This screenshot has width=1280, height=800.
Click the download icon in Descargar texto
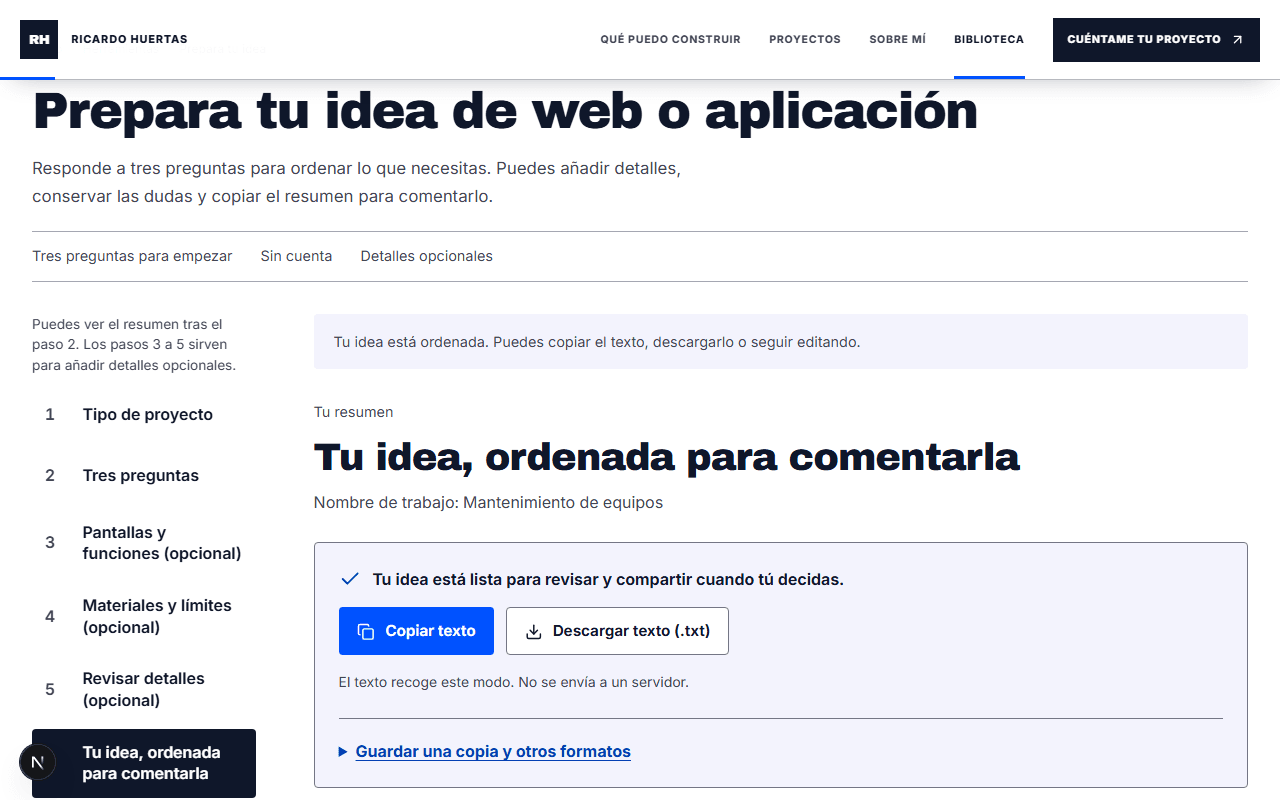[x=533, y=631]
